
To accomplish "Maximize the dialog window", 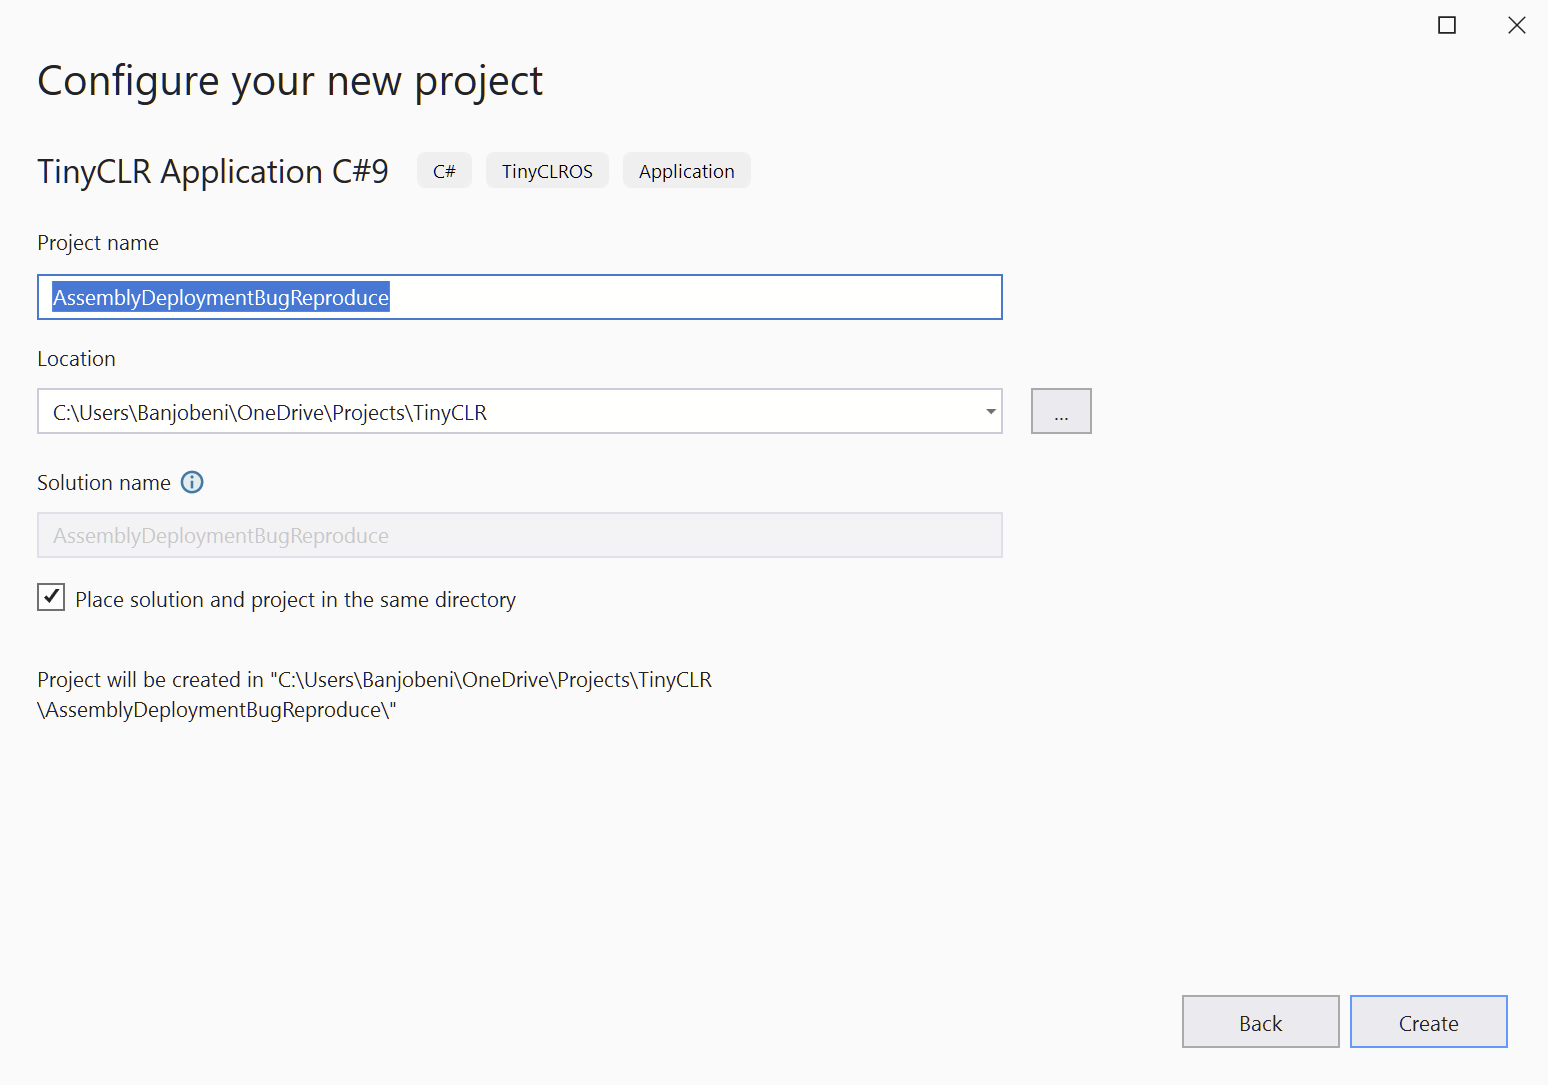I will click(x=1446, y=25).
